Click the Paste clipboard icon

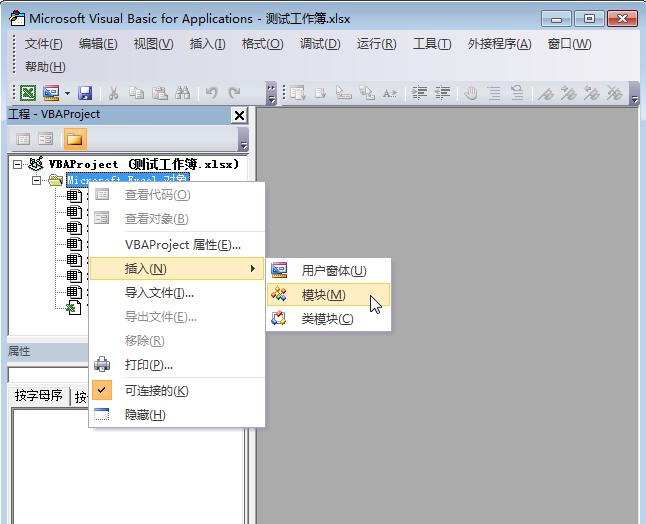[x=160, y=93]
